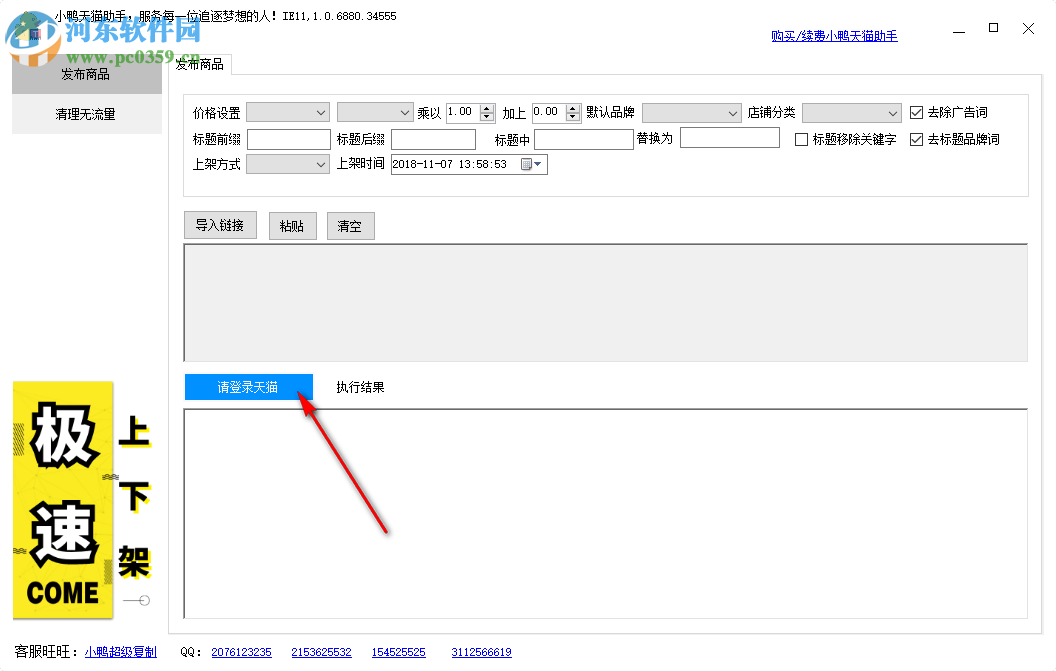
Task: Toggle 去除广告词 checkbox
Action: (x=917, y=113)
